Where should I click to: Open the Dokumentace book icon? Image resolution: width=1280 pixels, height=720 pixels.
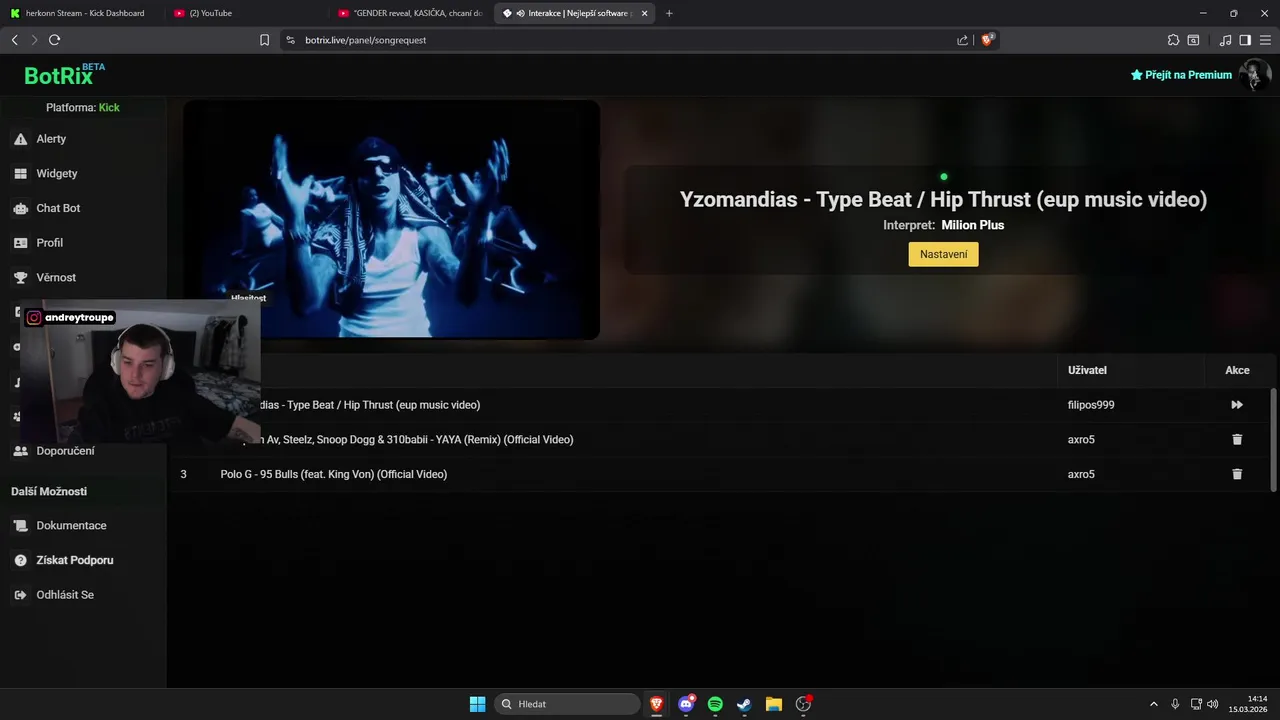20,526
